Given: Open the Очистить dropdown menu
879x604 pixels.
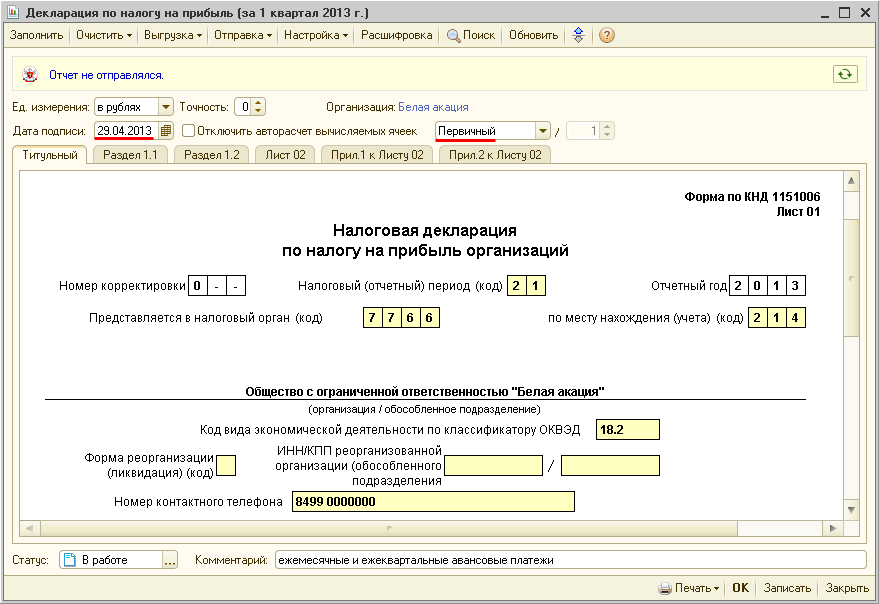Looking at the screenshot, I should (x=104, y=35).
